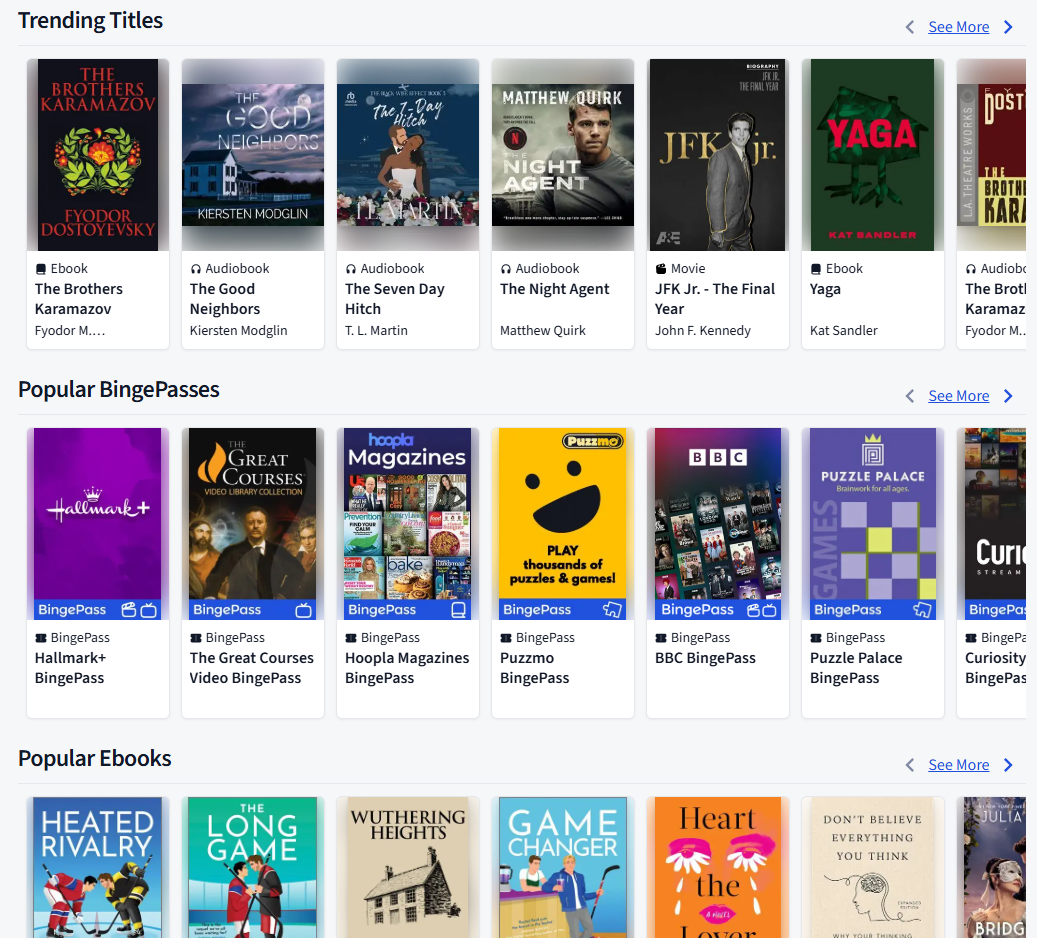Open the Yaga cover artwork

point(872,155)
